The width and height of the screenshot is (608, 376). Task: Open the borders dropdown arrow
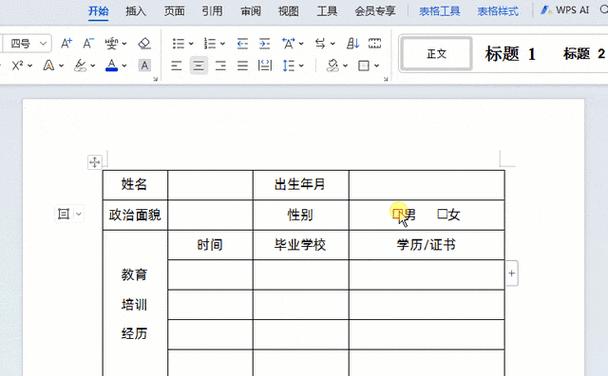pyautogui.click(x=377, y=66)
